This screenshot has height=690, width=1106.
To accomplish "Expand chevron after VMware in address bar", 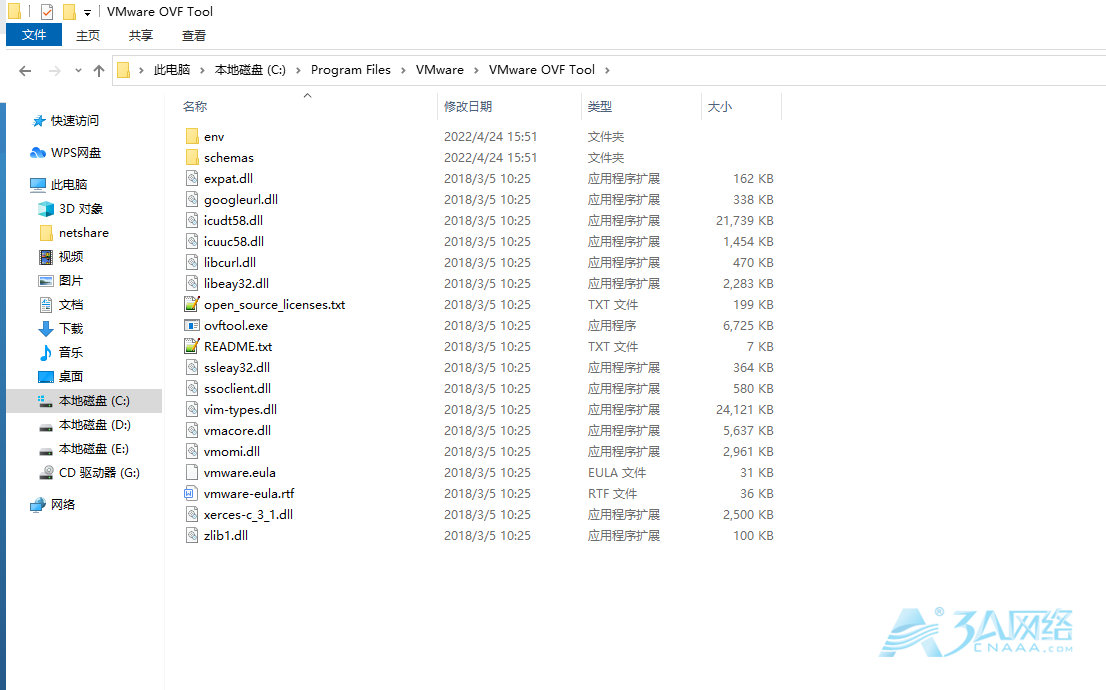I will pos(476,70).
